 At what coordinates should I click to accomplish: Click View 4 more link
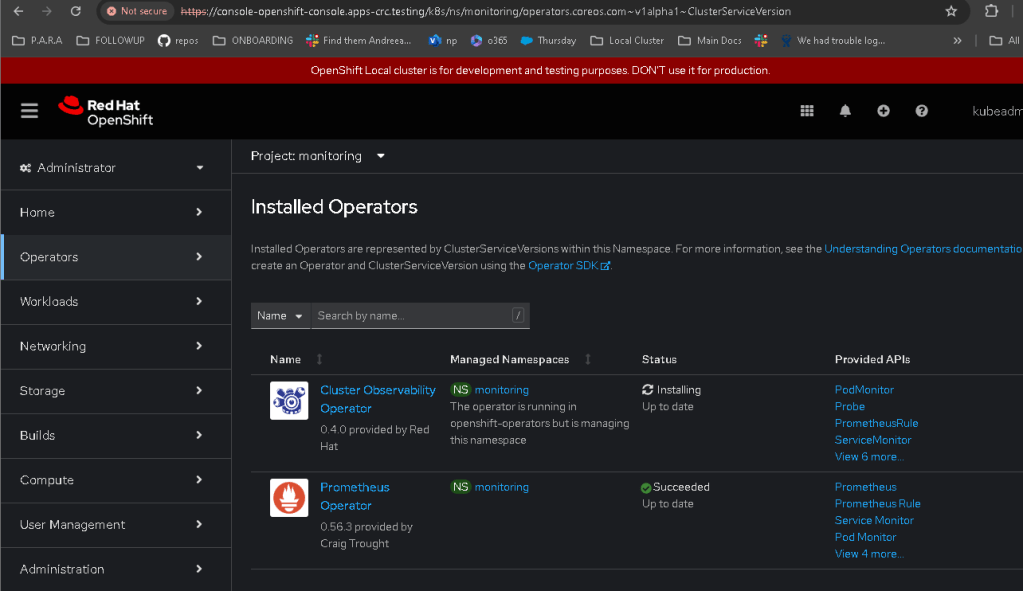pyautogui.click(x=869, y=554)
